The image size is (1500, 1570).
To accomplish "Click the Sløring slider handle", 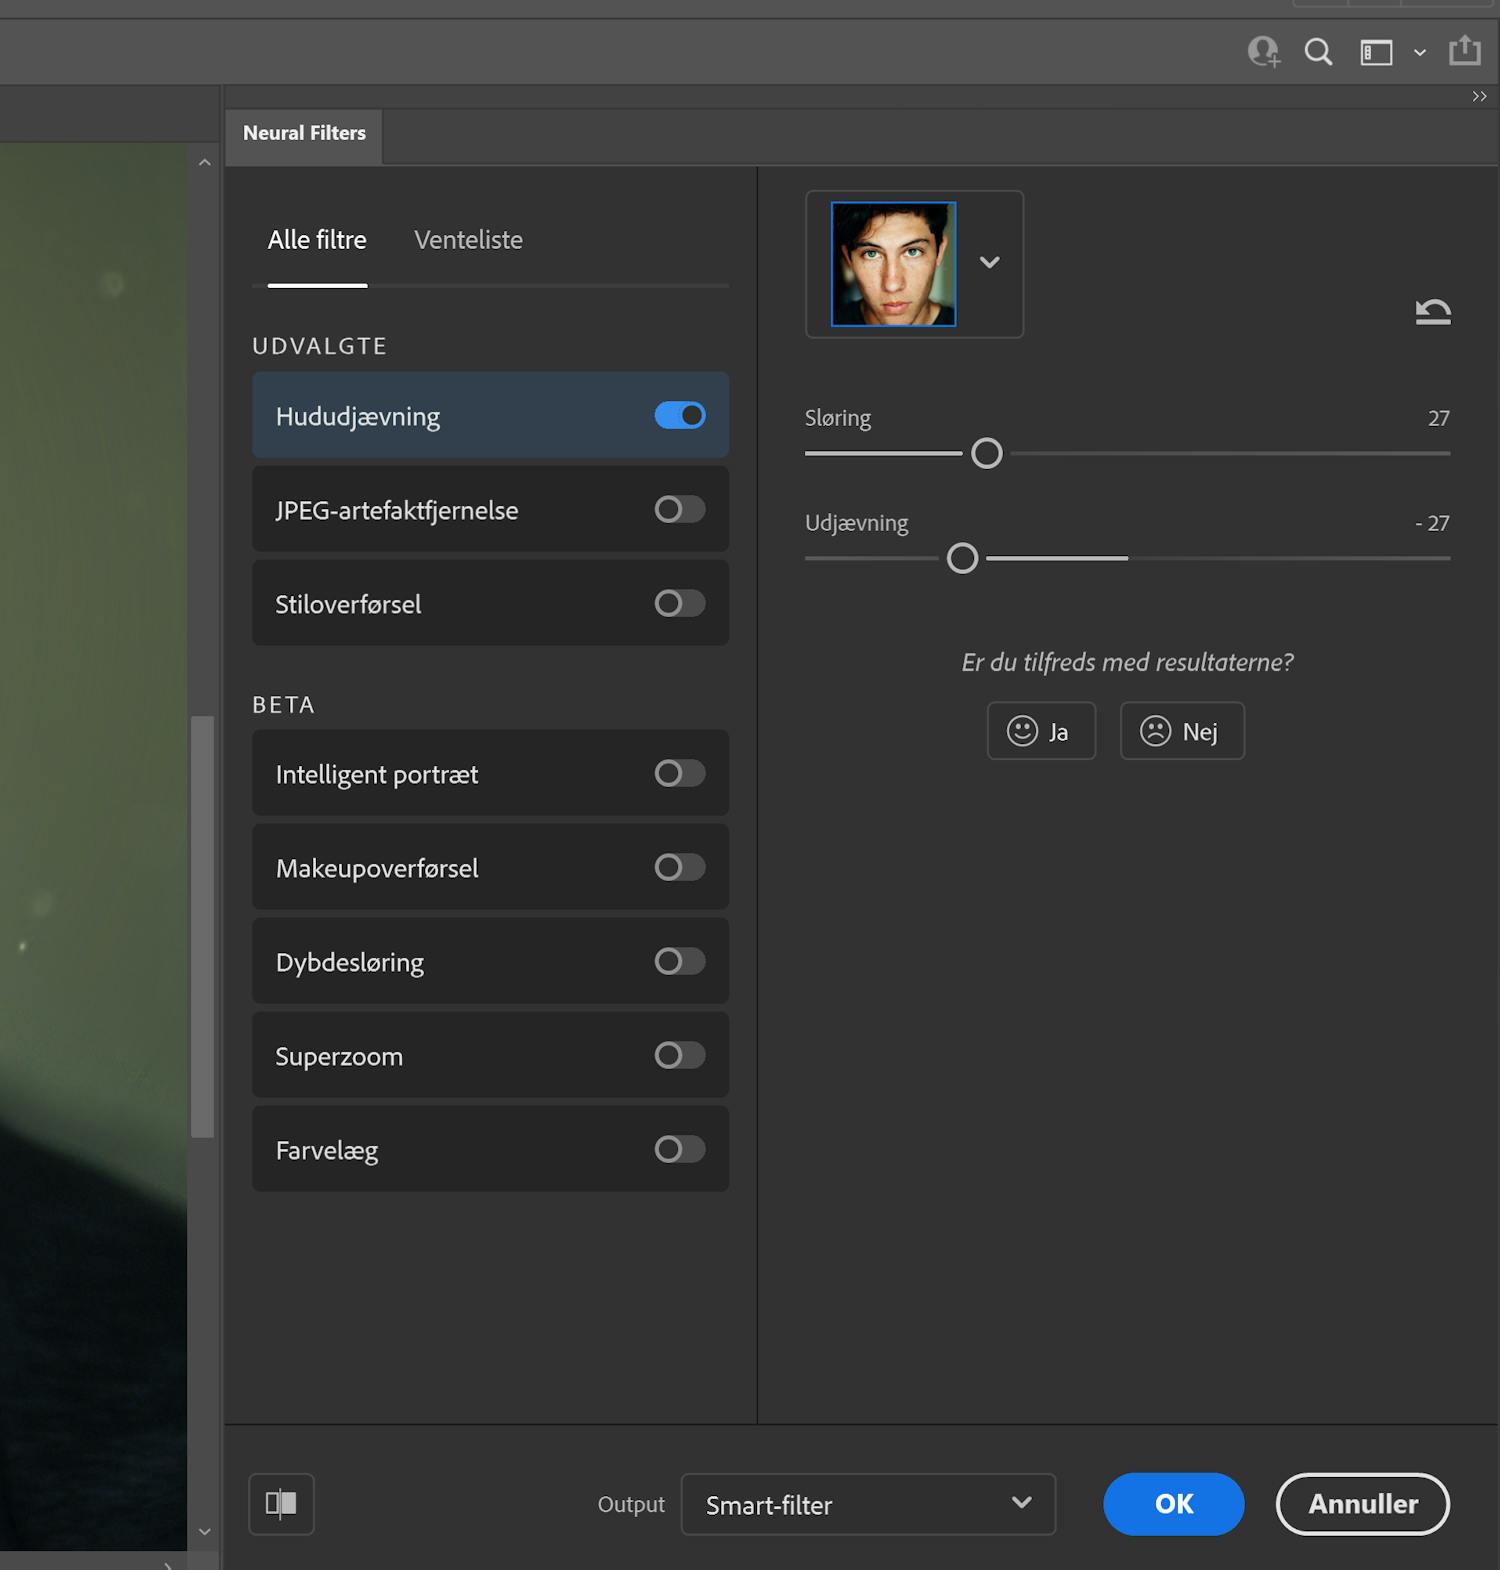I will tap(986, 453).
